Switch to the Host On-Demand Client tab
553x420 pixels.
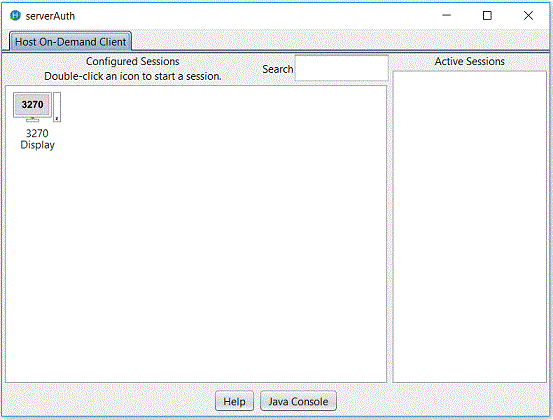(x=71, y=42)
